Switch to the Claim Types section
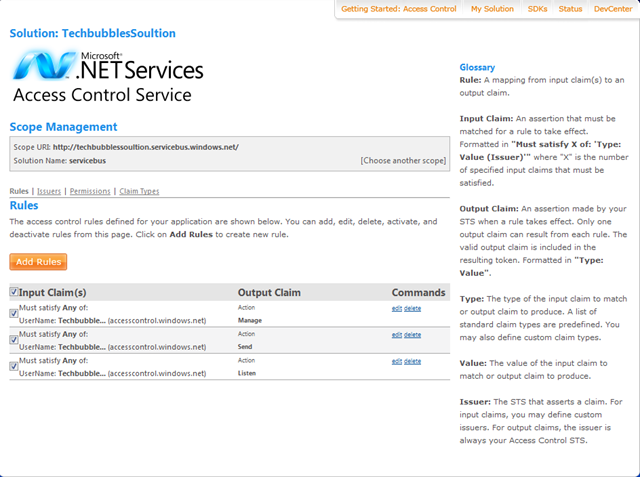This screenshot has height=477, width=640. pyautogui.click(x=139, y=191)
